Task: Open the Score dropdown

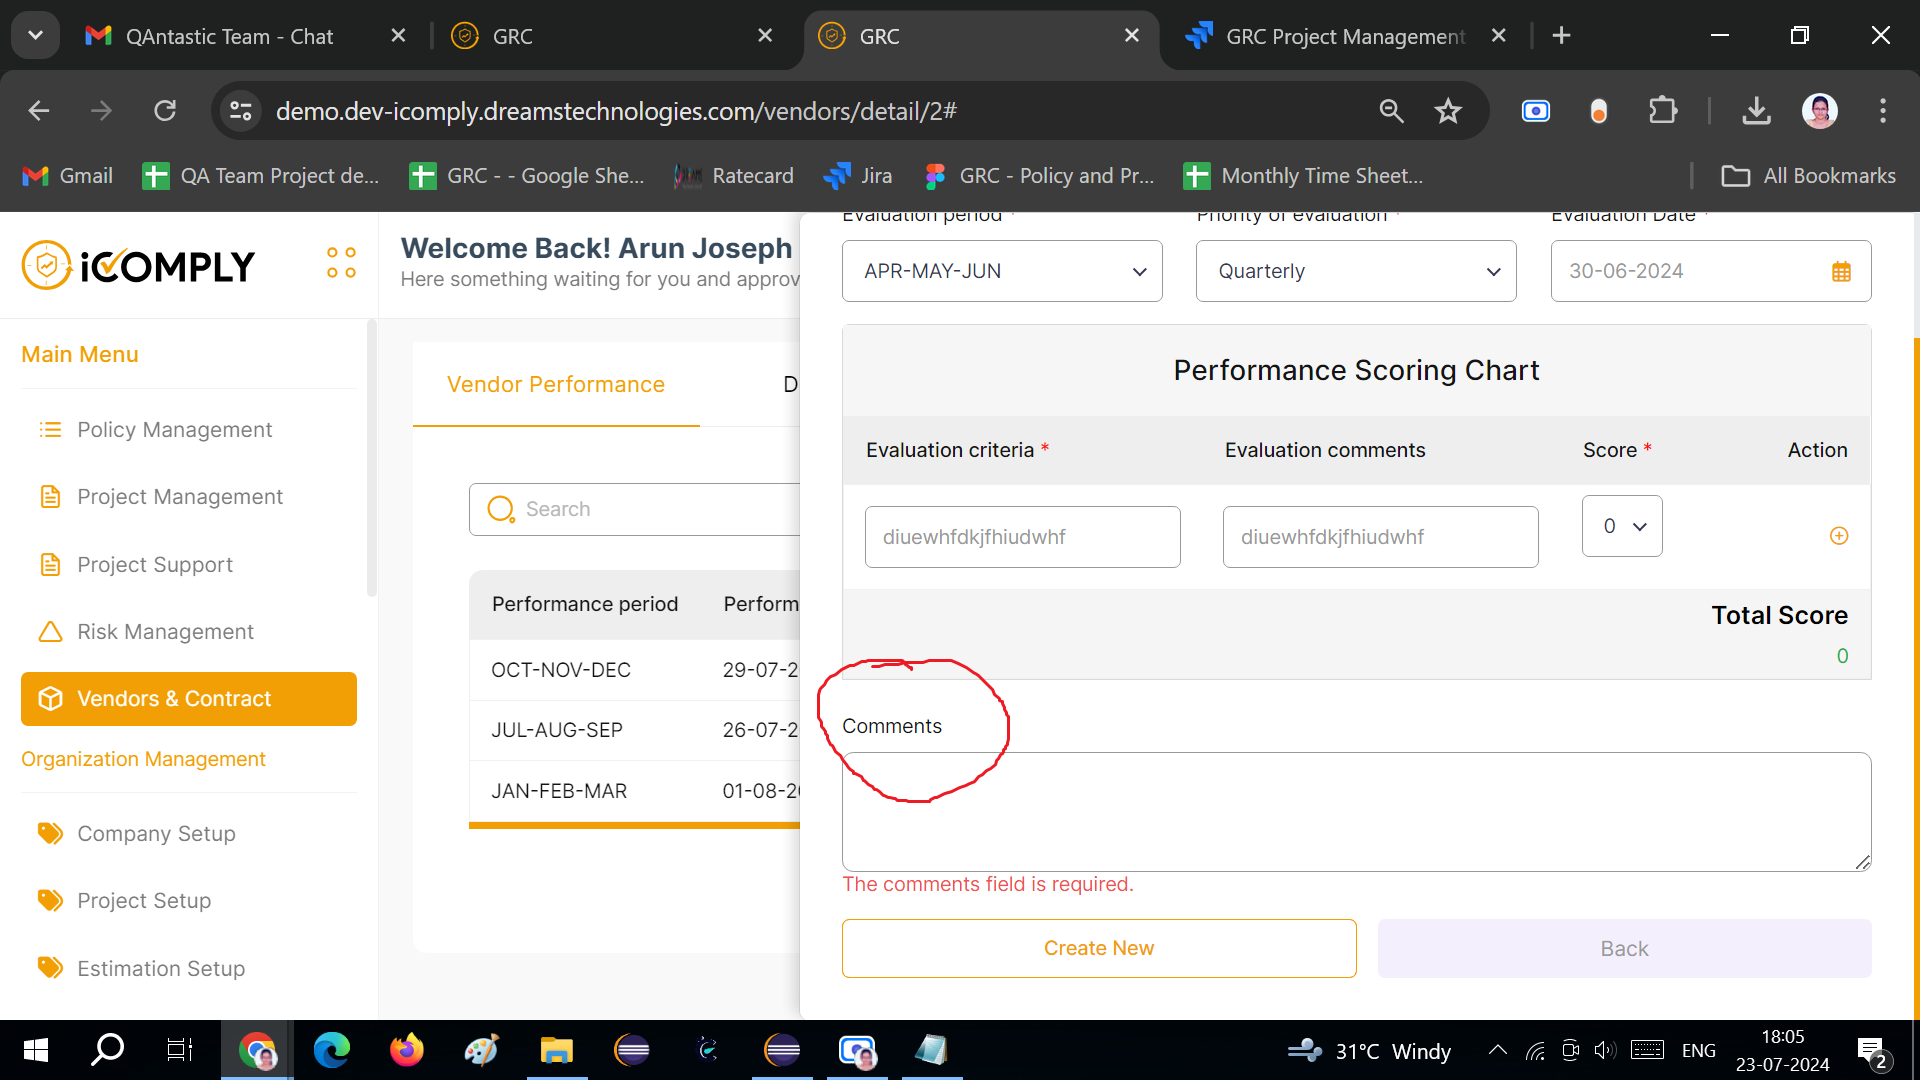Action: pyautogui.click(x=1621, y=526)
